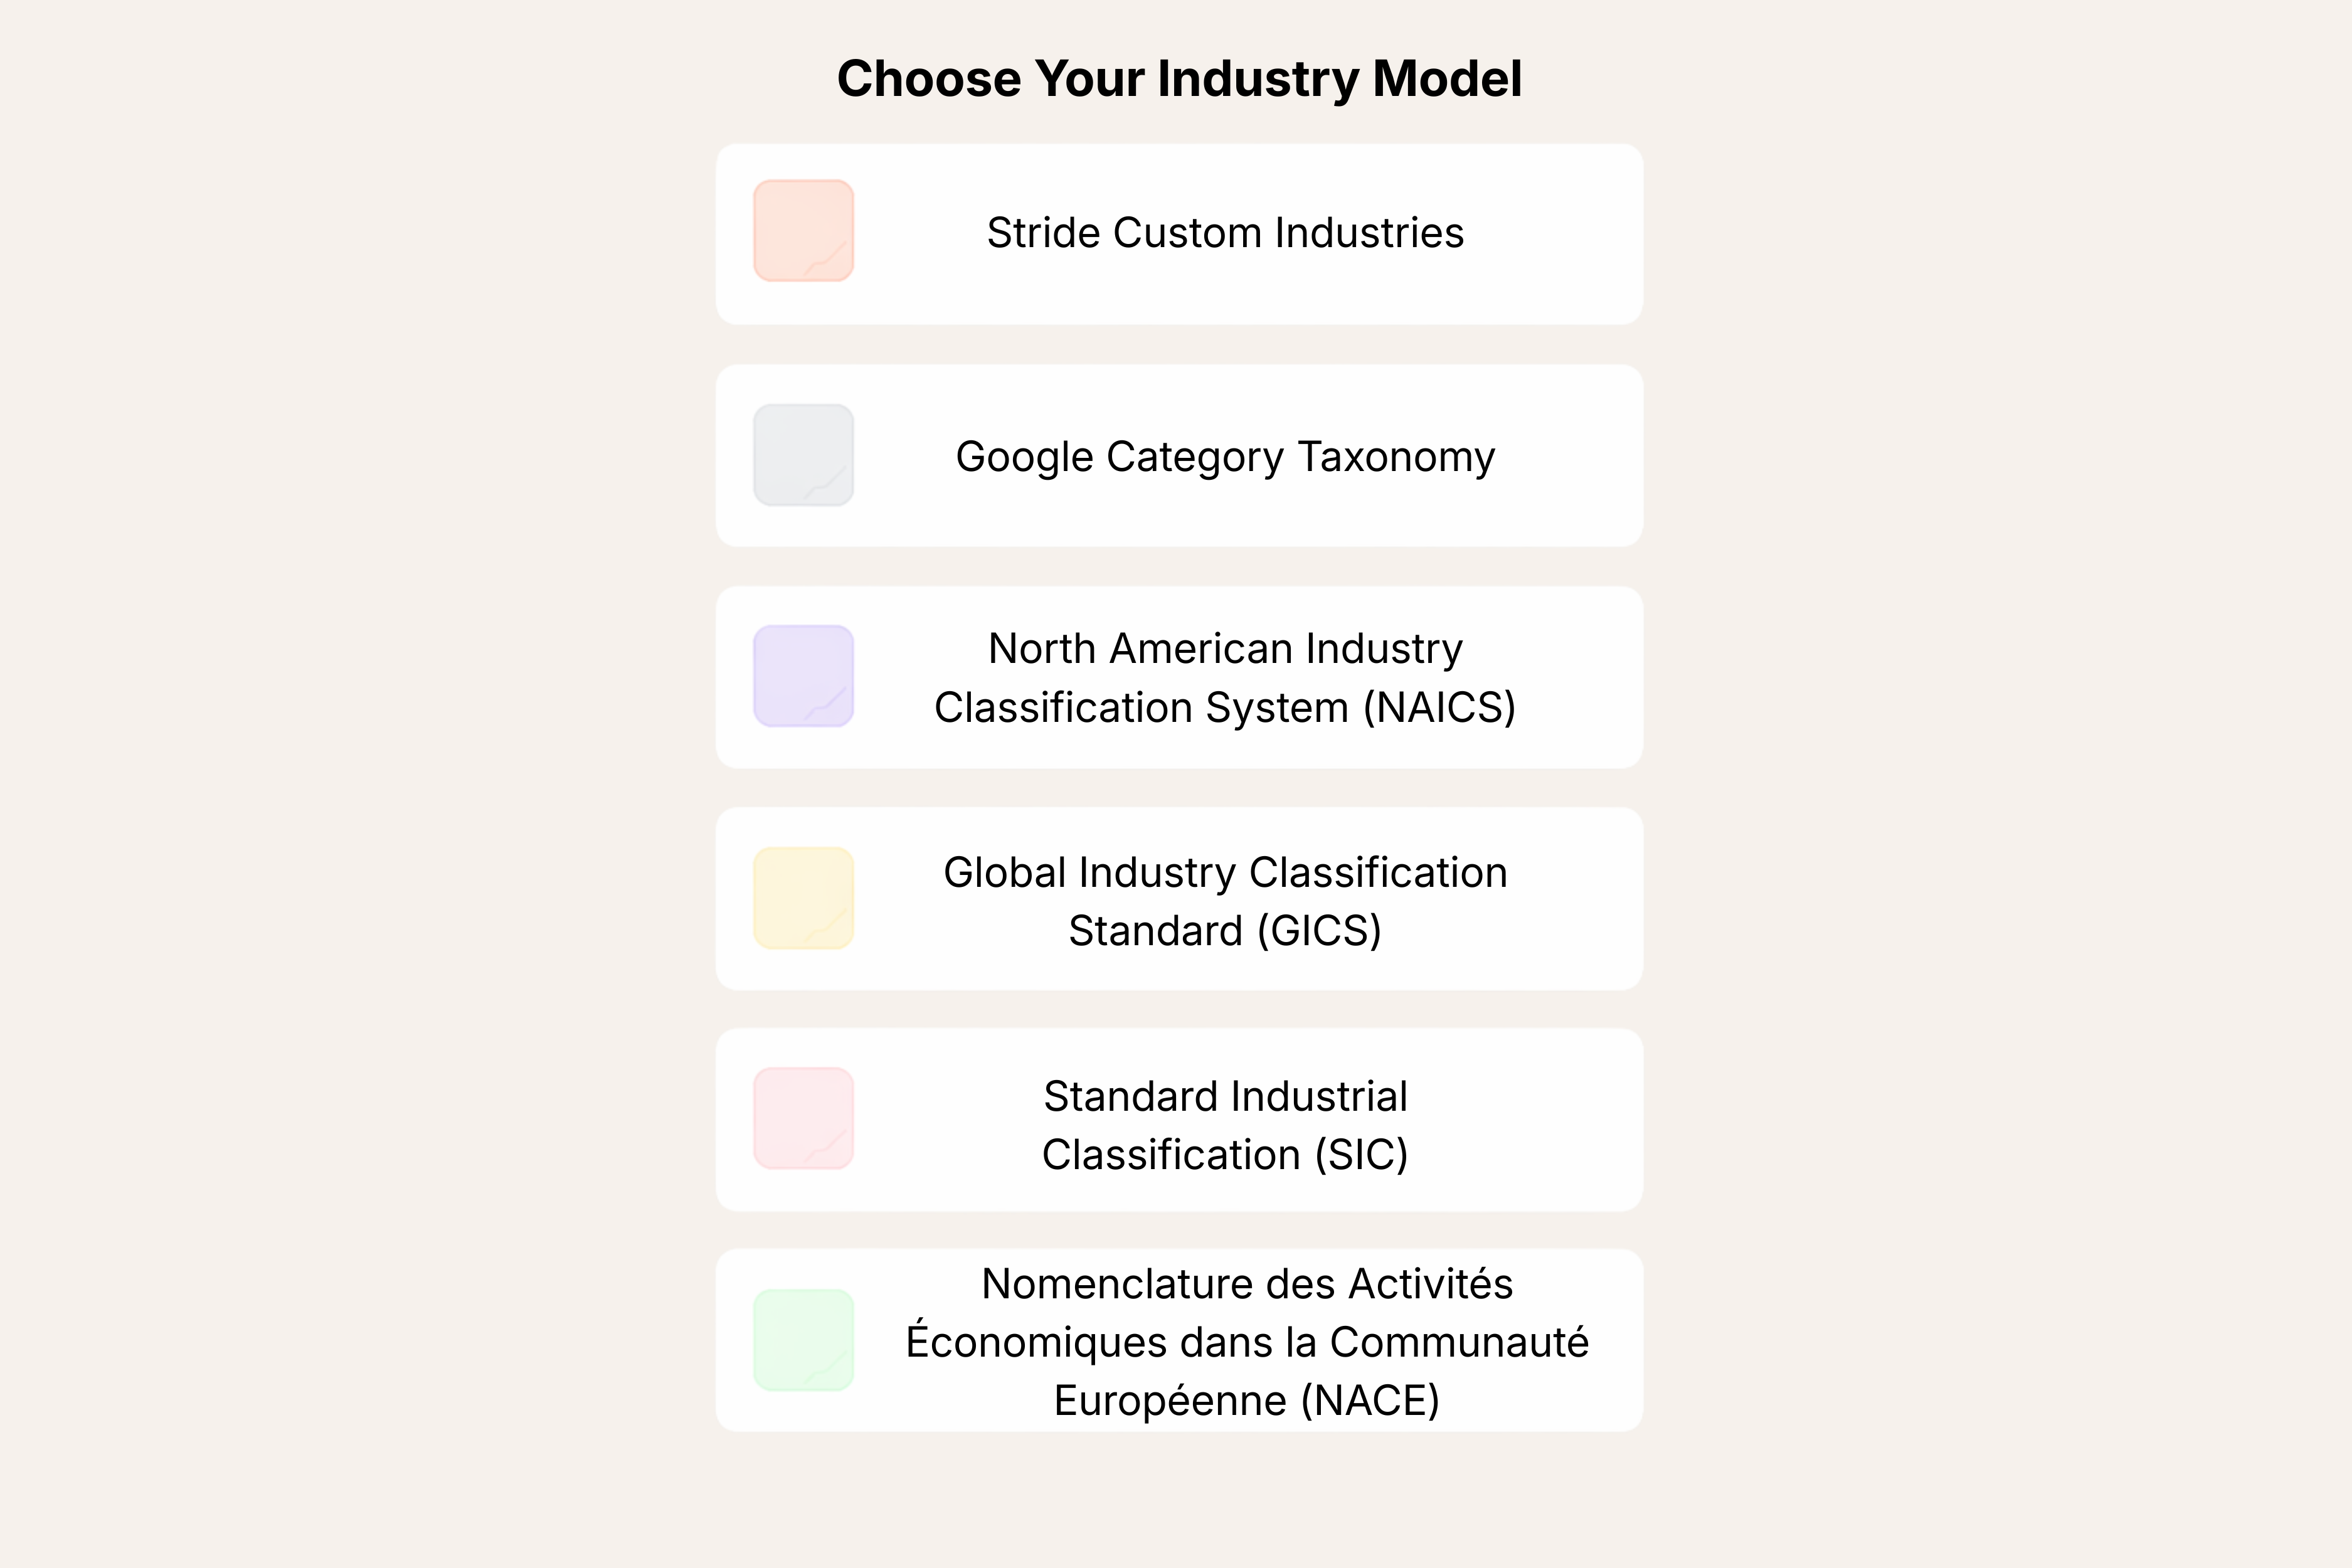Select the pink SIC icon

(x=803, y=1118)
